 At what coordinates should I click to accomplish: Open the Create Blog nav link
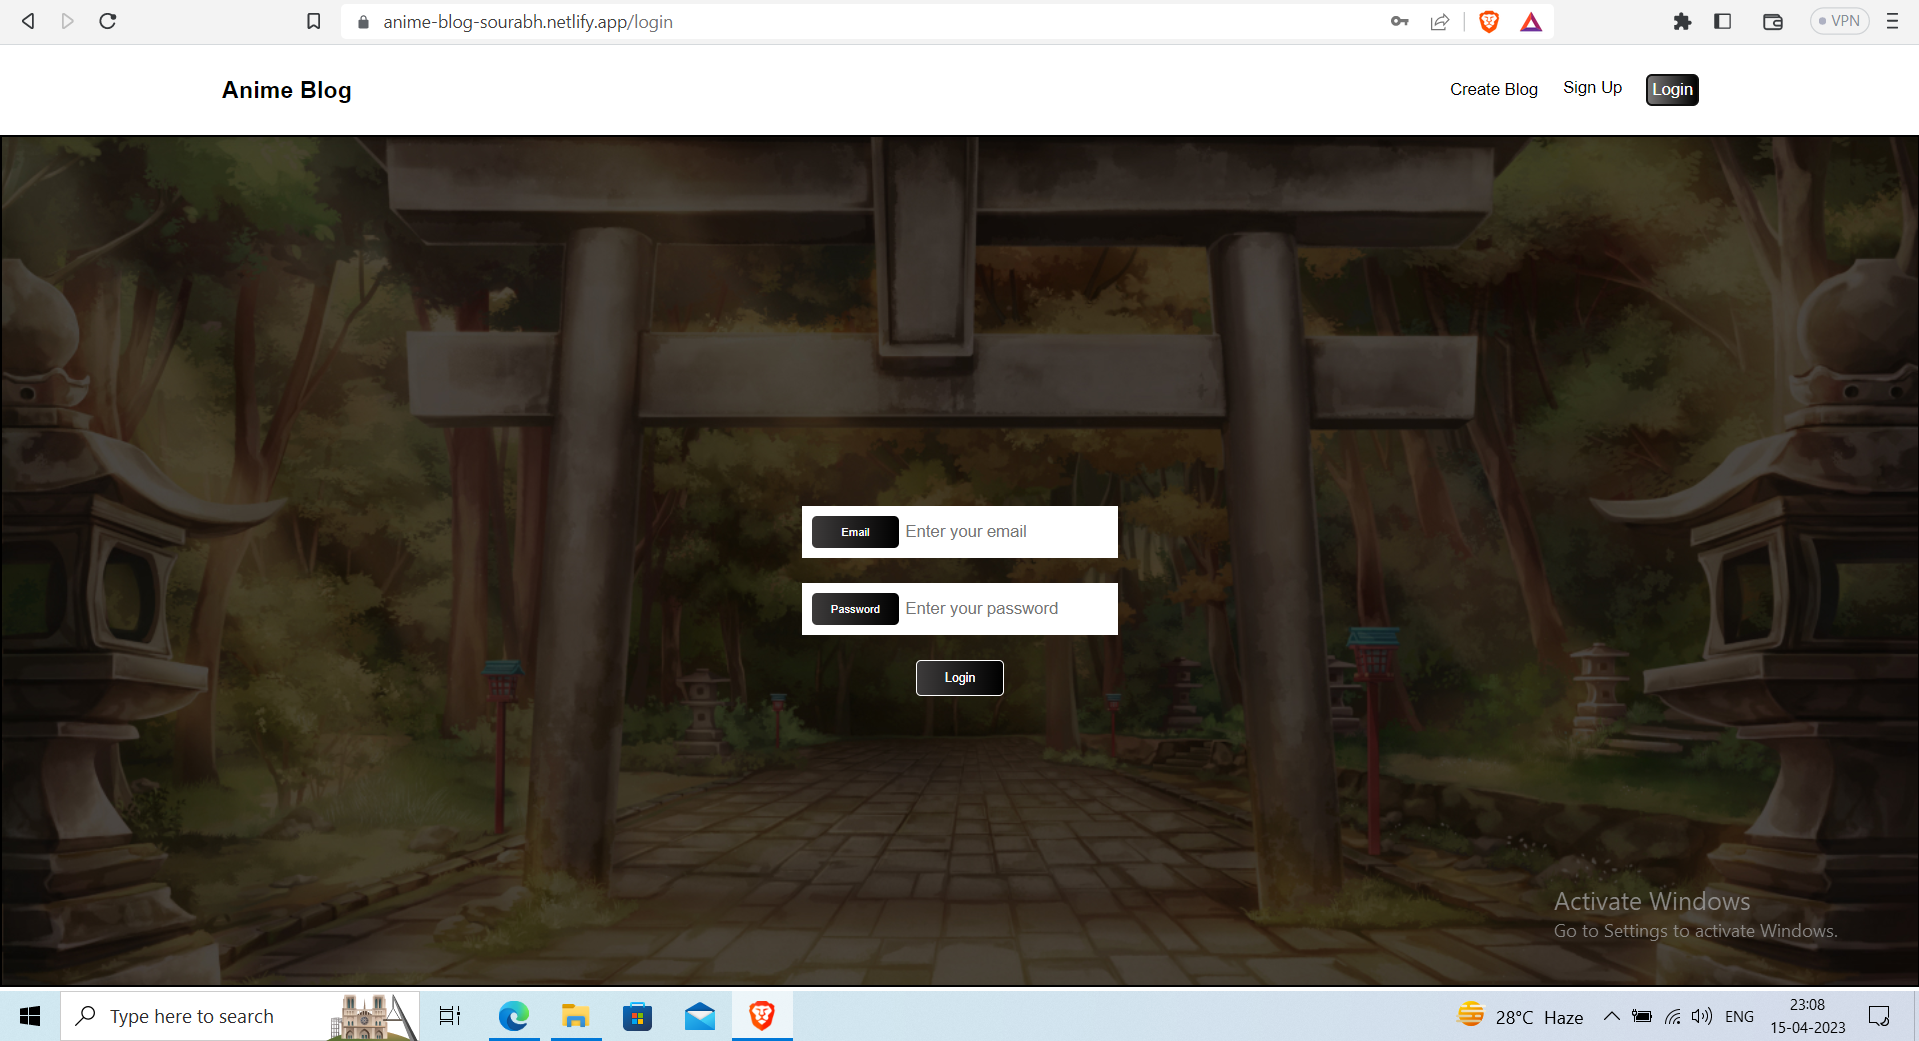(x=1493, y=89)
